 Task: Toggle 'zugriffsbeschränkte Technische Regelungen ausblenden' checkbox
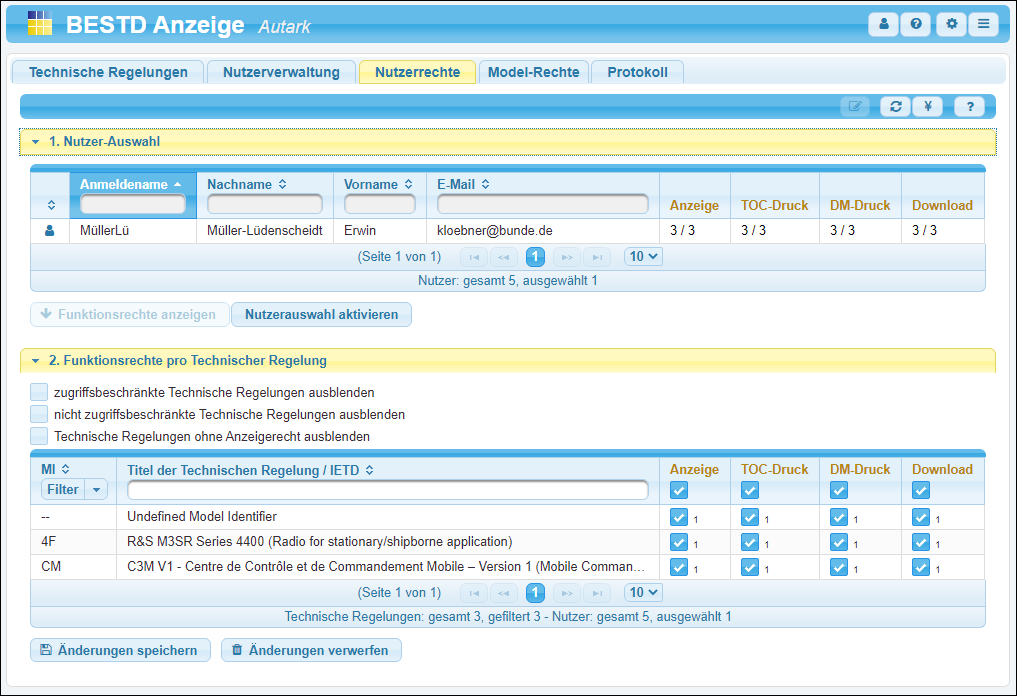pyautogui.click(x=39, y=392)
